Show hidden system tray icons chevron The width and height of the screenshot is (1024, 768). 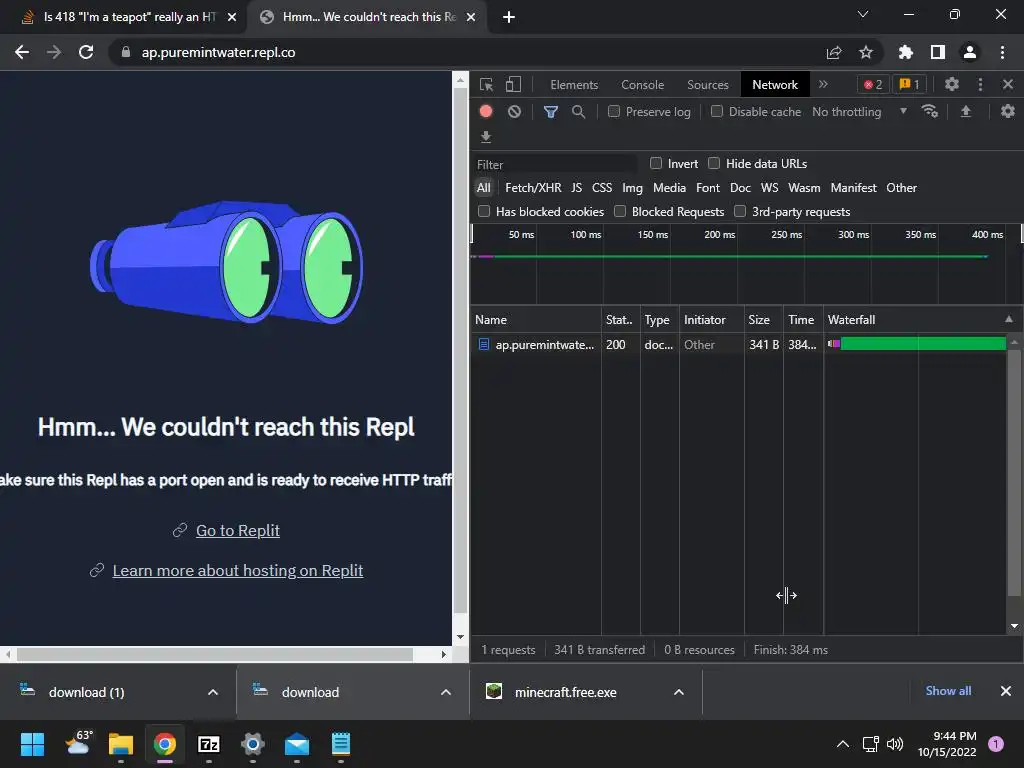pos(843,744)
